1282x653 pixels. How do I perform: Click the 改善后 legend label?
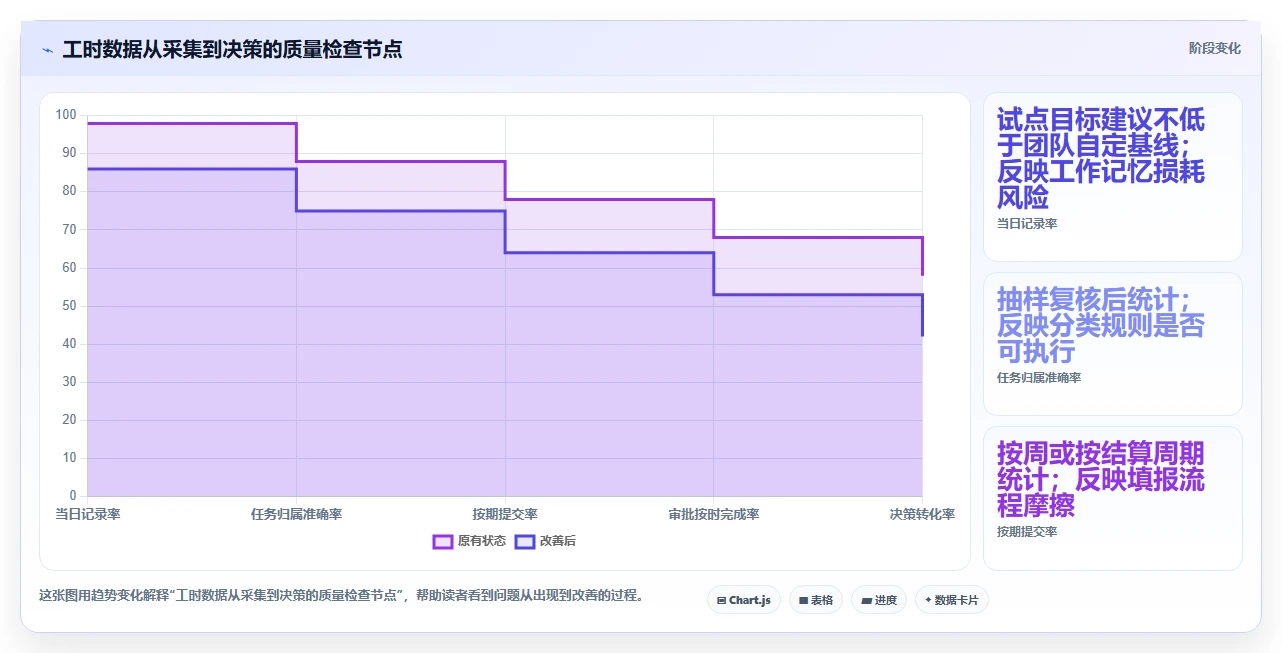558,541
